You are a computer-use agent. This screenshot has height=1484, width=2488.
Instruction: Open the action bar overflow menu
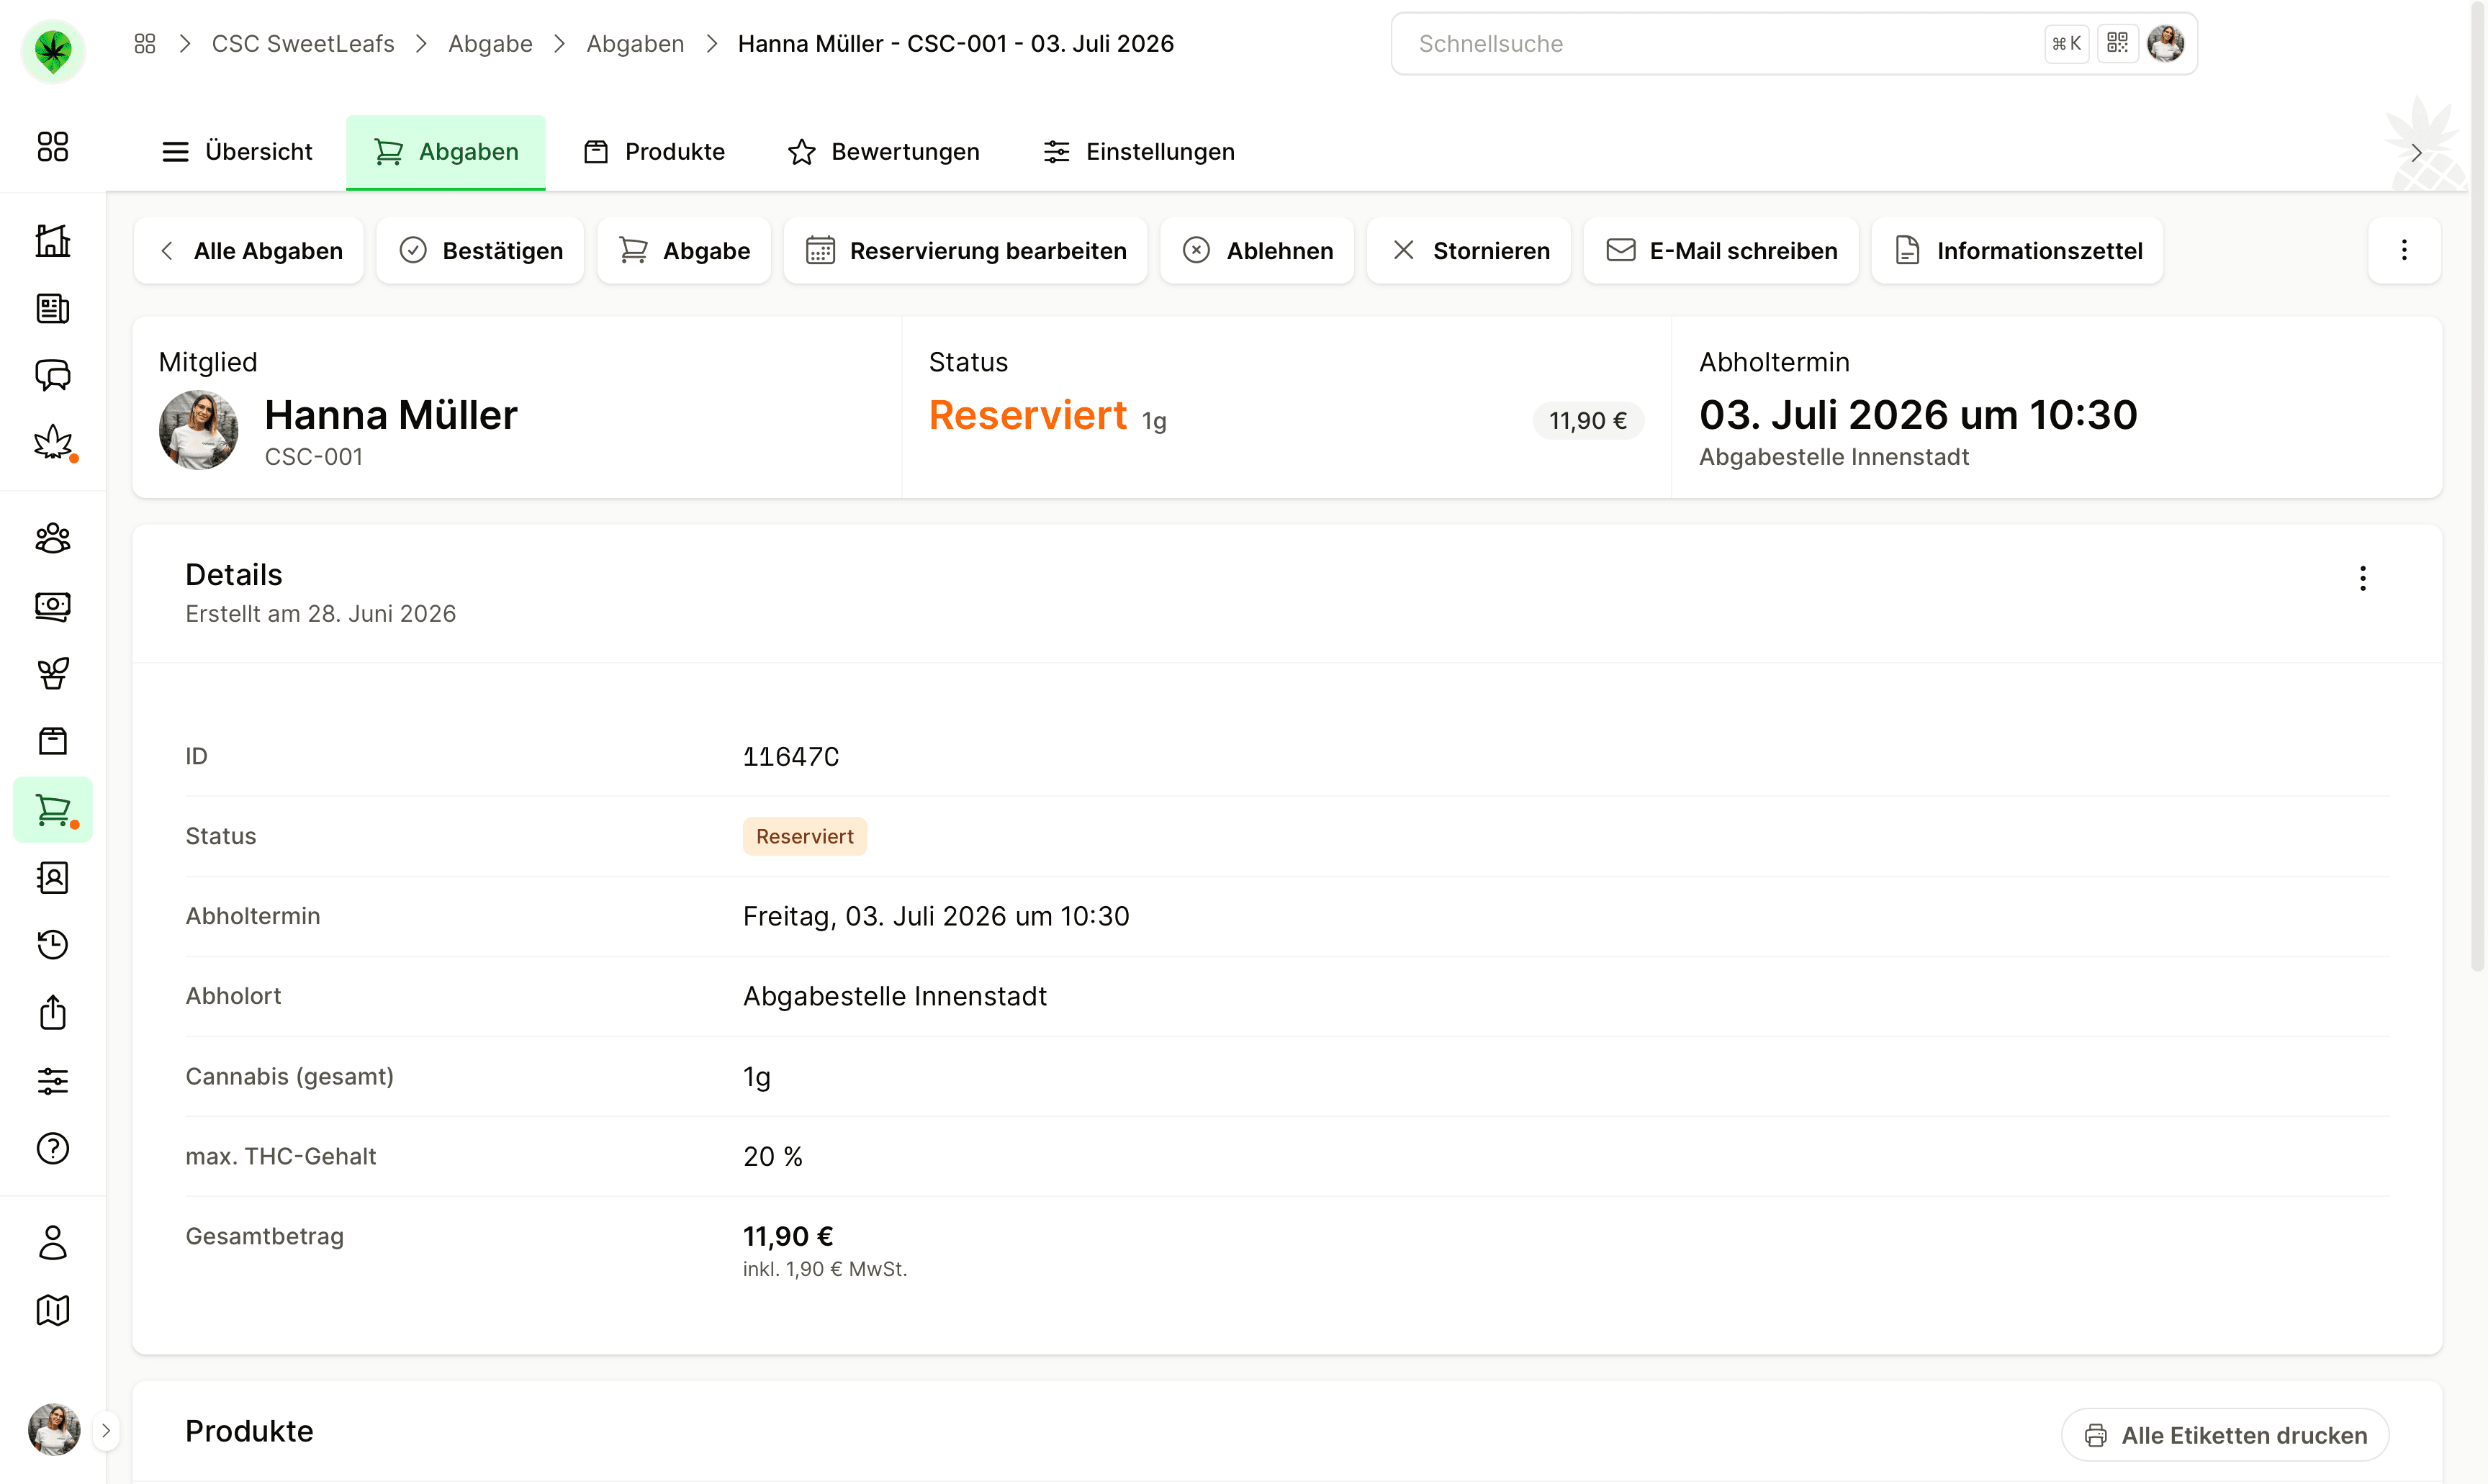[2404, 250]
